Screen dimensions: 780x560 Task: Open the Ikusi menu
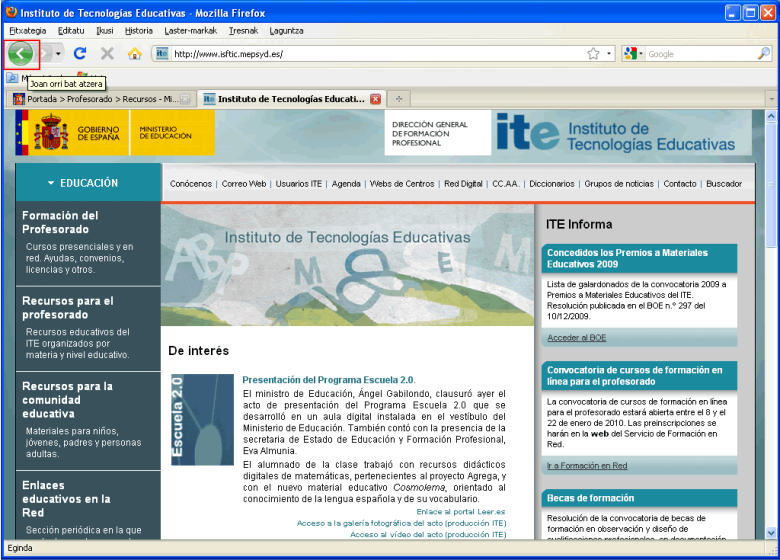click(105, 31)
